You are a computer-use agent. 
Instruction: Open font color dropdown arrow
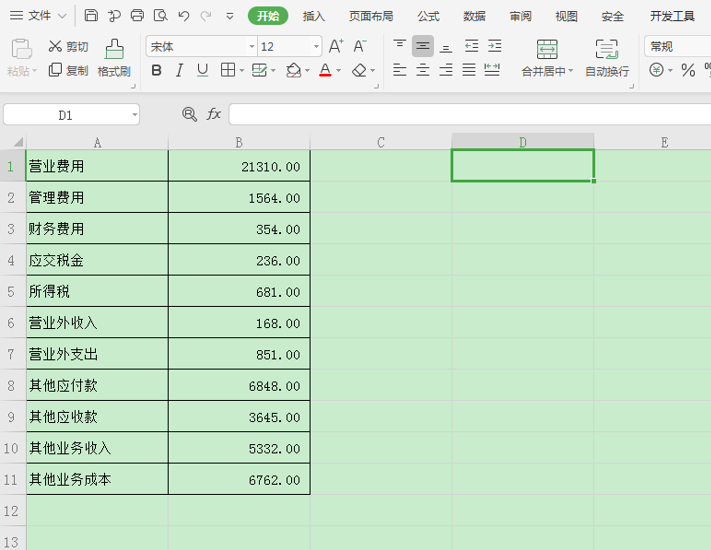coord(338,71)
